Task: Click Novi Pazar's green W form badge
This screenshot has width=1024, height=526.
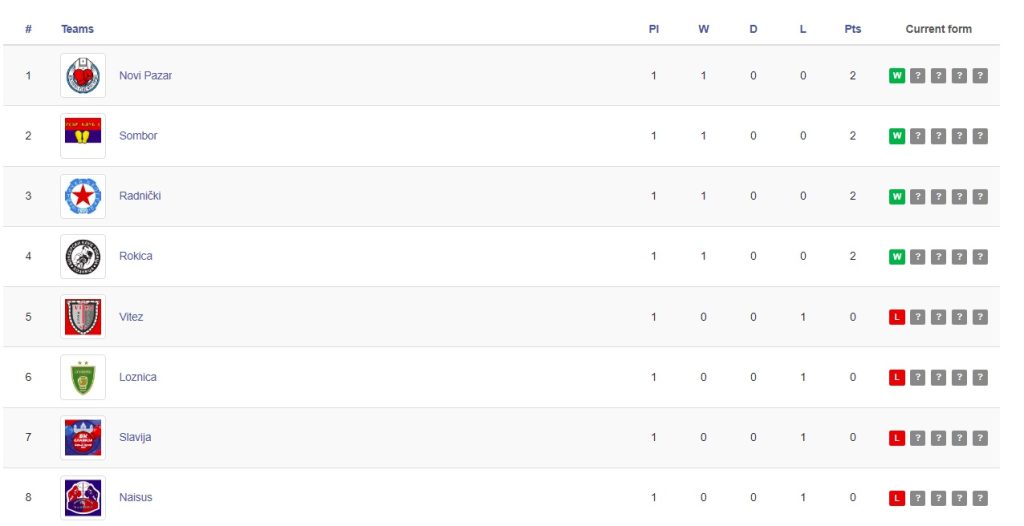Action: 897,76
